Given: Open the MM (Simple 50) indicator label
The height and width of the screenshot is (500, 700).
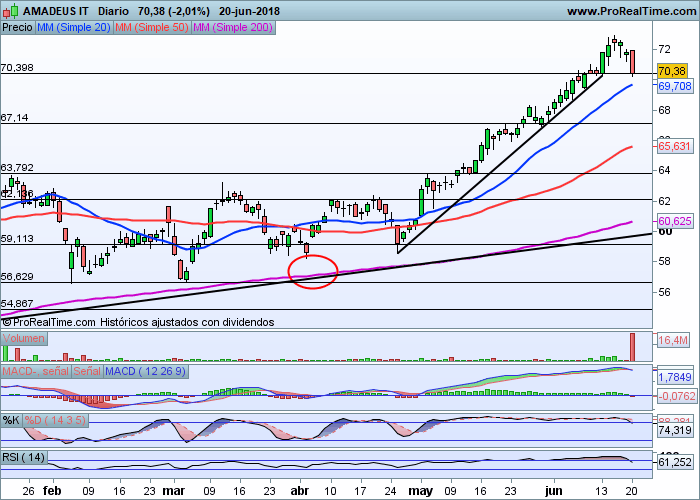Looking at the screenshot, I should [152, 28].
